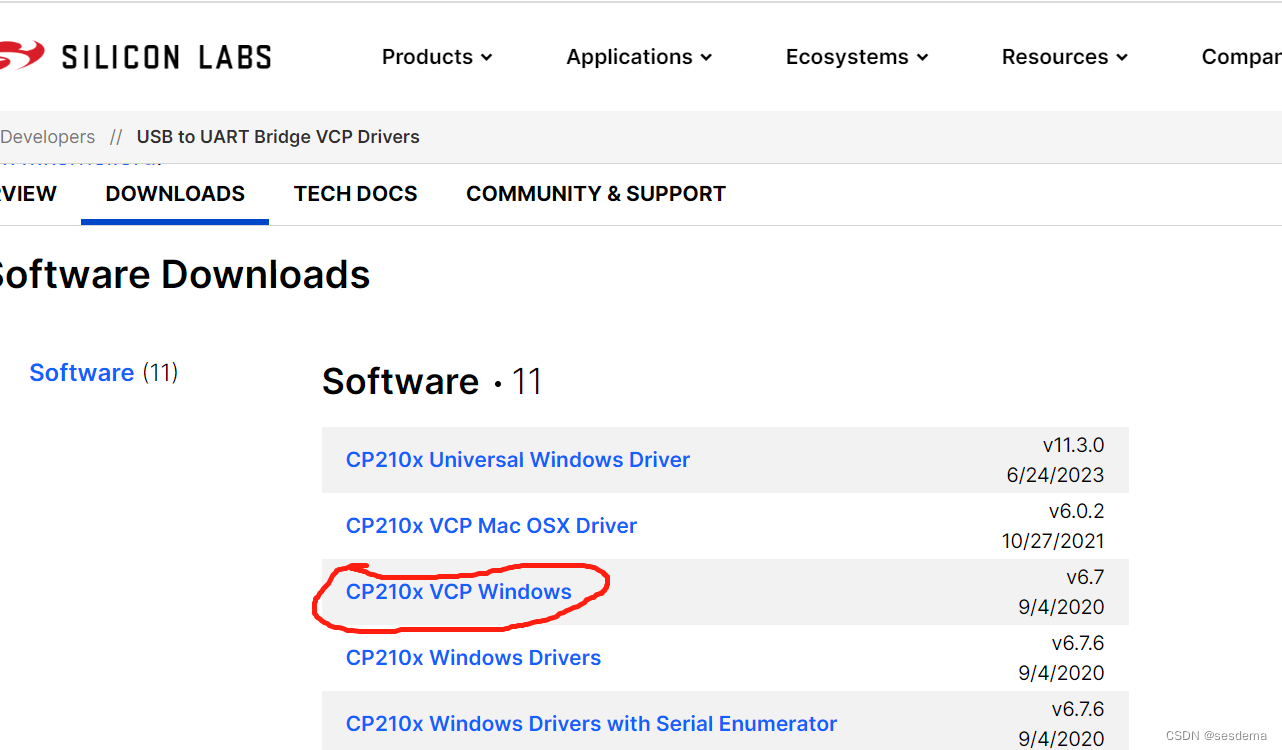Select the DOWNLOADS tab
1282x750 pixels.
coord(174,193)
